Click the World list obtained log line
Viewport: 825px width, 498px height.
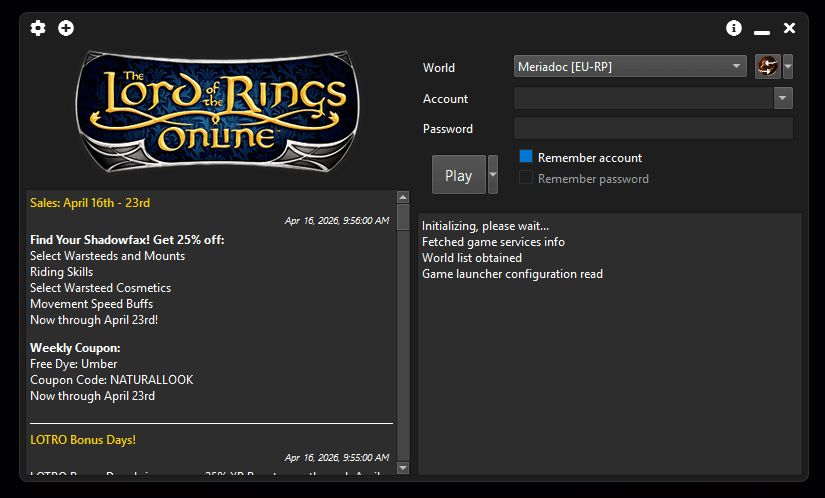pos(472,258)
